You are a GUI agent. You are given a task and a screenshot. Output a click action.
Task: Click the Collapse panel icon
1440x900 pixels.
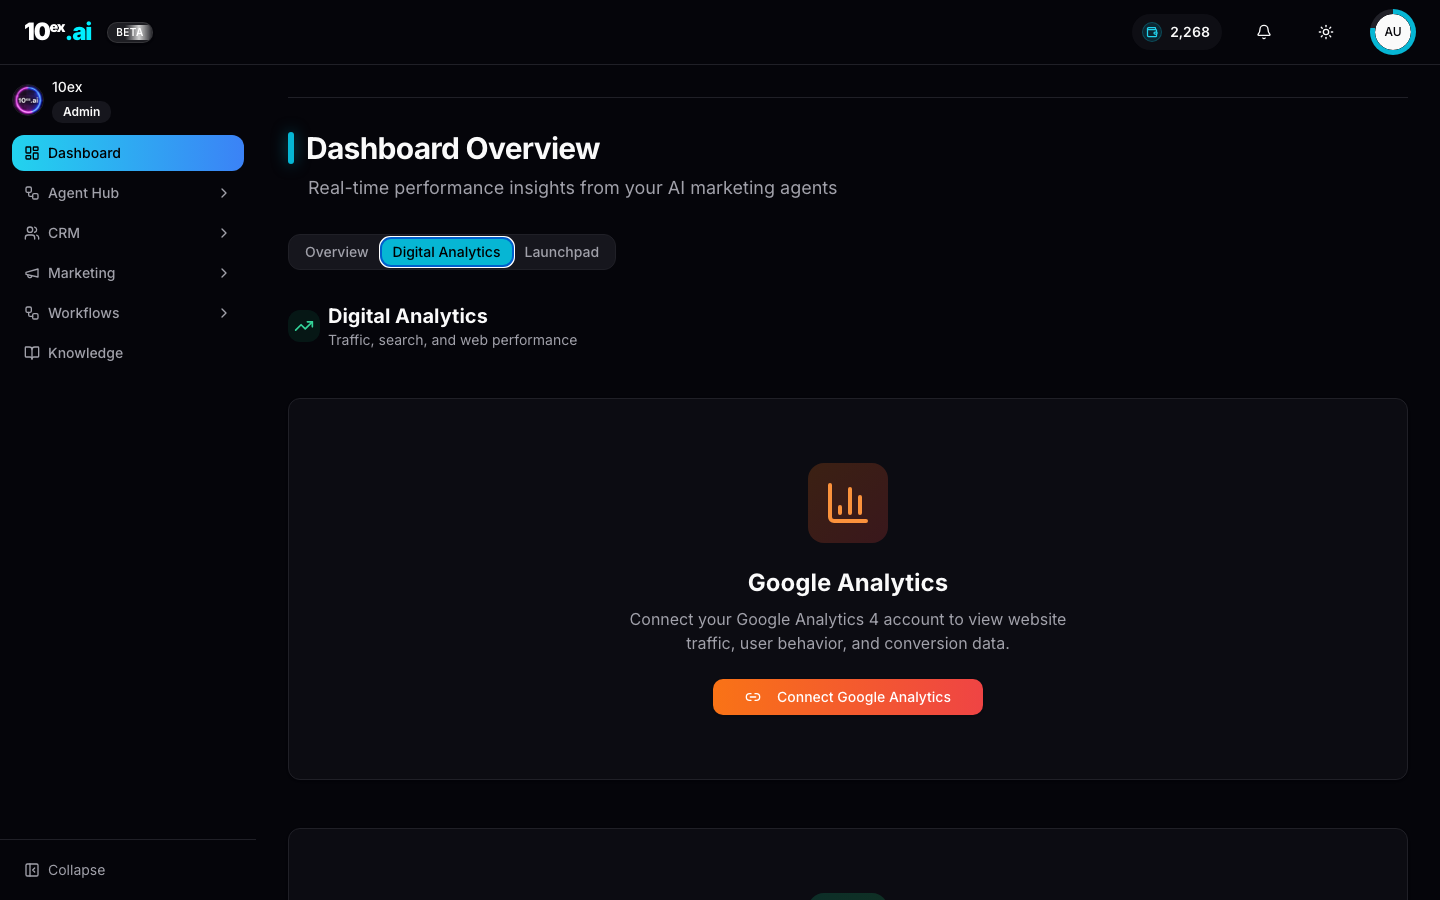[x=32, y=870]
